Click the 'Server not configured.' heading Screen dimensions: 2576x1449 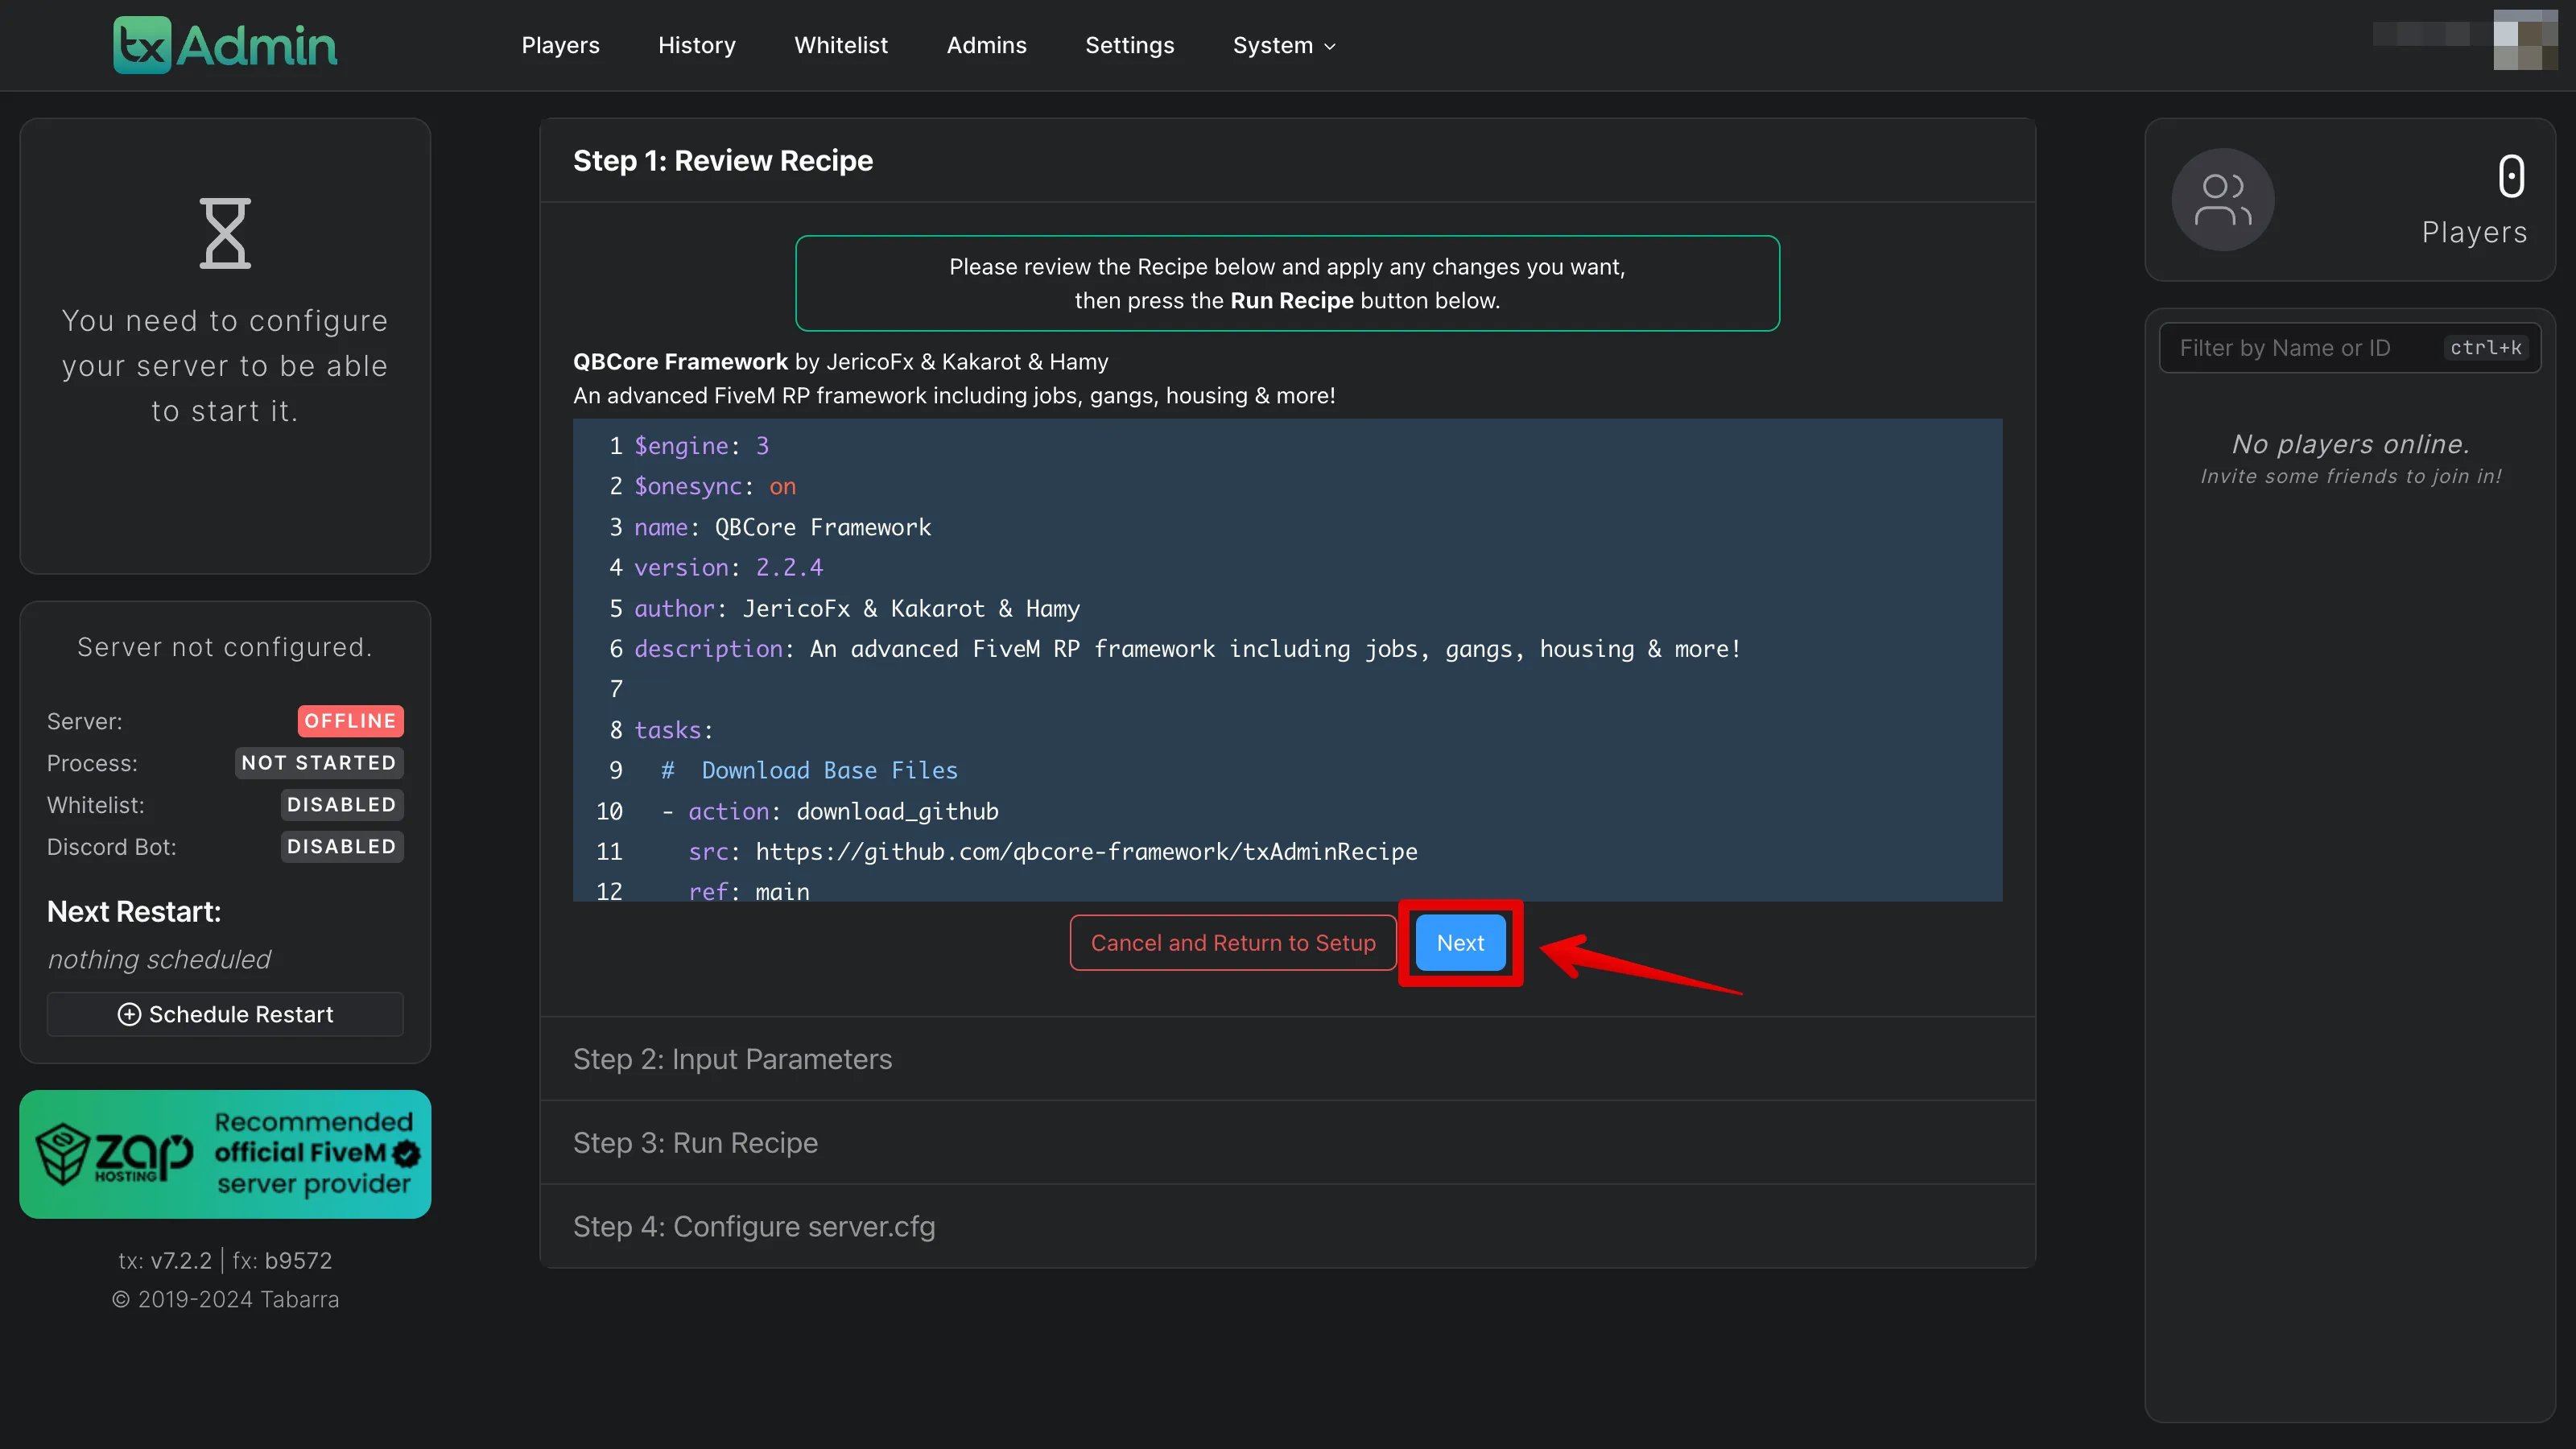[225, 647]
